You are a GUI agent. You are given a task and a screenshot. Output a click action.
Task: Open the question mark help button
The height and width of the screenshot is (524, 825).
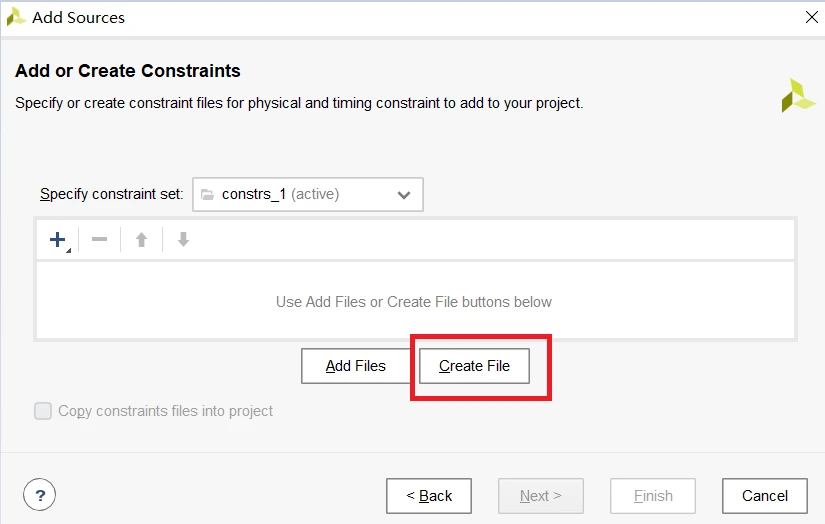(39, 494)
